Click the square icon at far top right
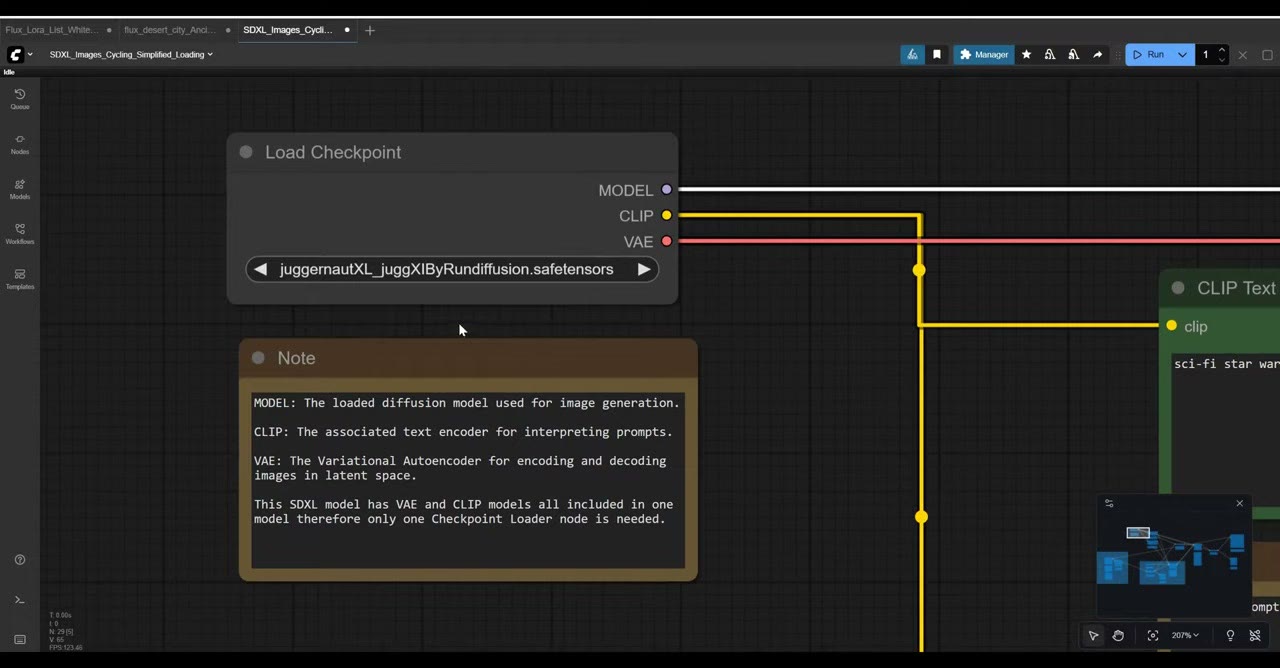Viewport: 1280px width, 668px height. pos(1267,55)
